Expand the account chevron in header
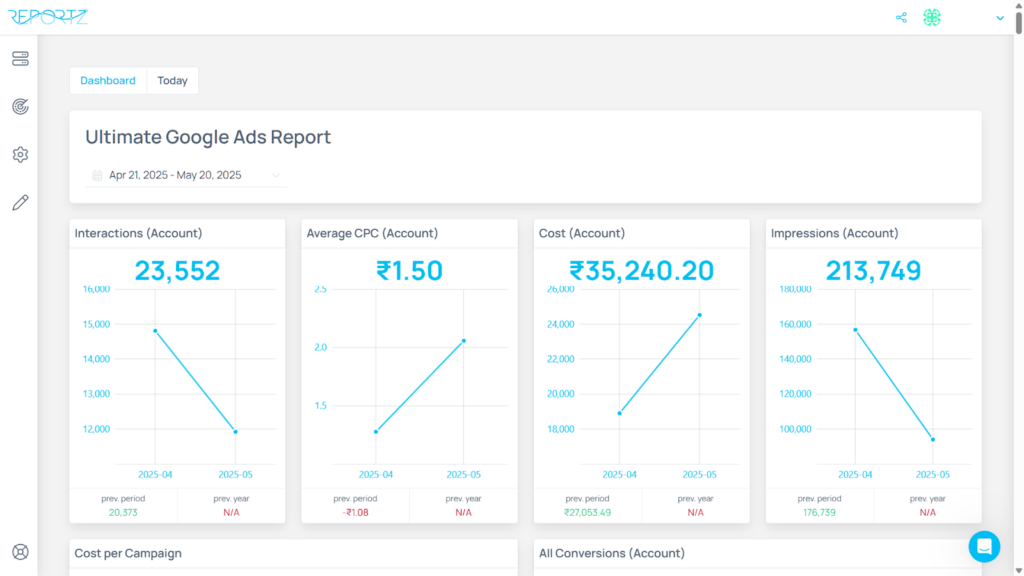The image size is (1024, 576). click(1000, 18)
